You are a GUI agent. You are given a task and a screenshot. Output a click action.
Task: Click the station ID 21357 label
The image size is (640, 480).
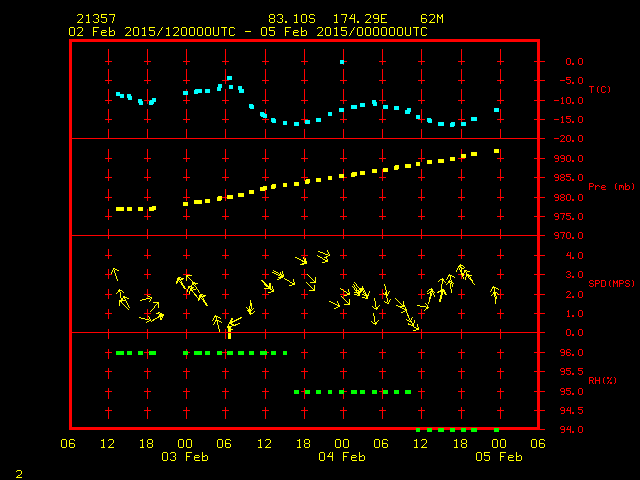tap(95, 19)
